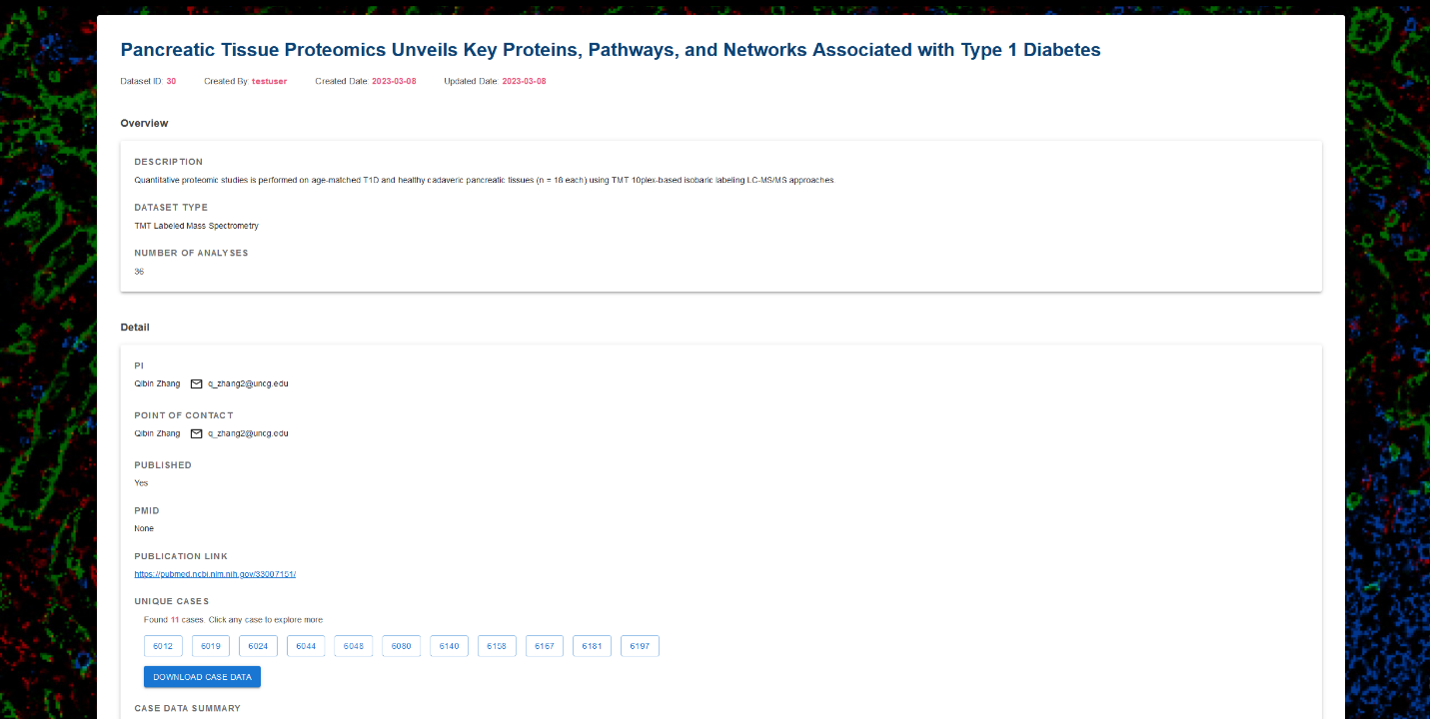
Task: Open the Point of Contact email address
Action: click(248, 433)
